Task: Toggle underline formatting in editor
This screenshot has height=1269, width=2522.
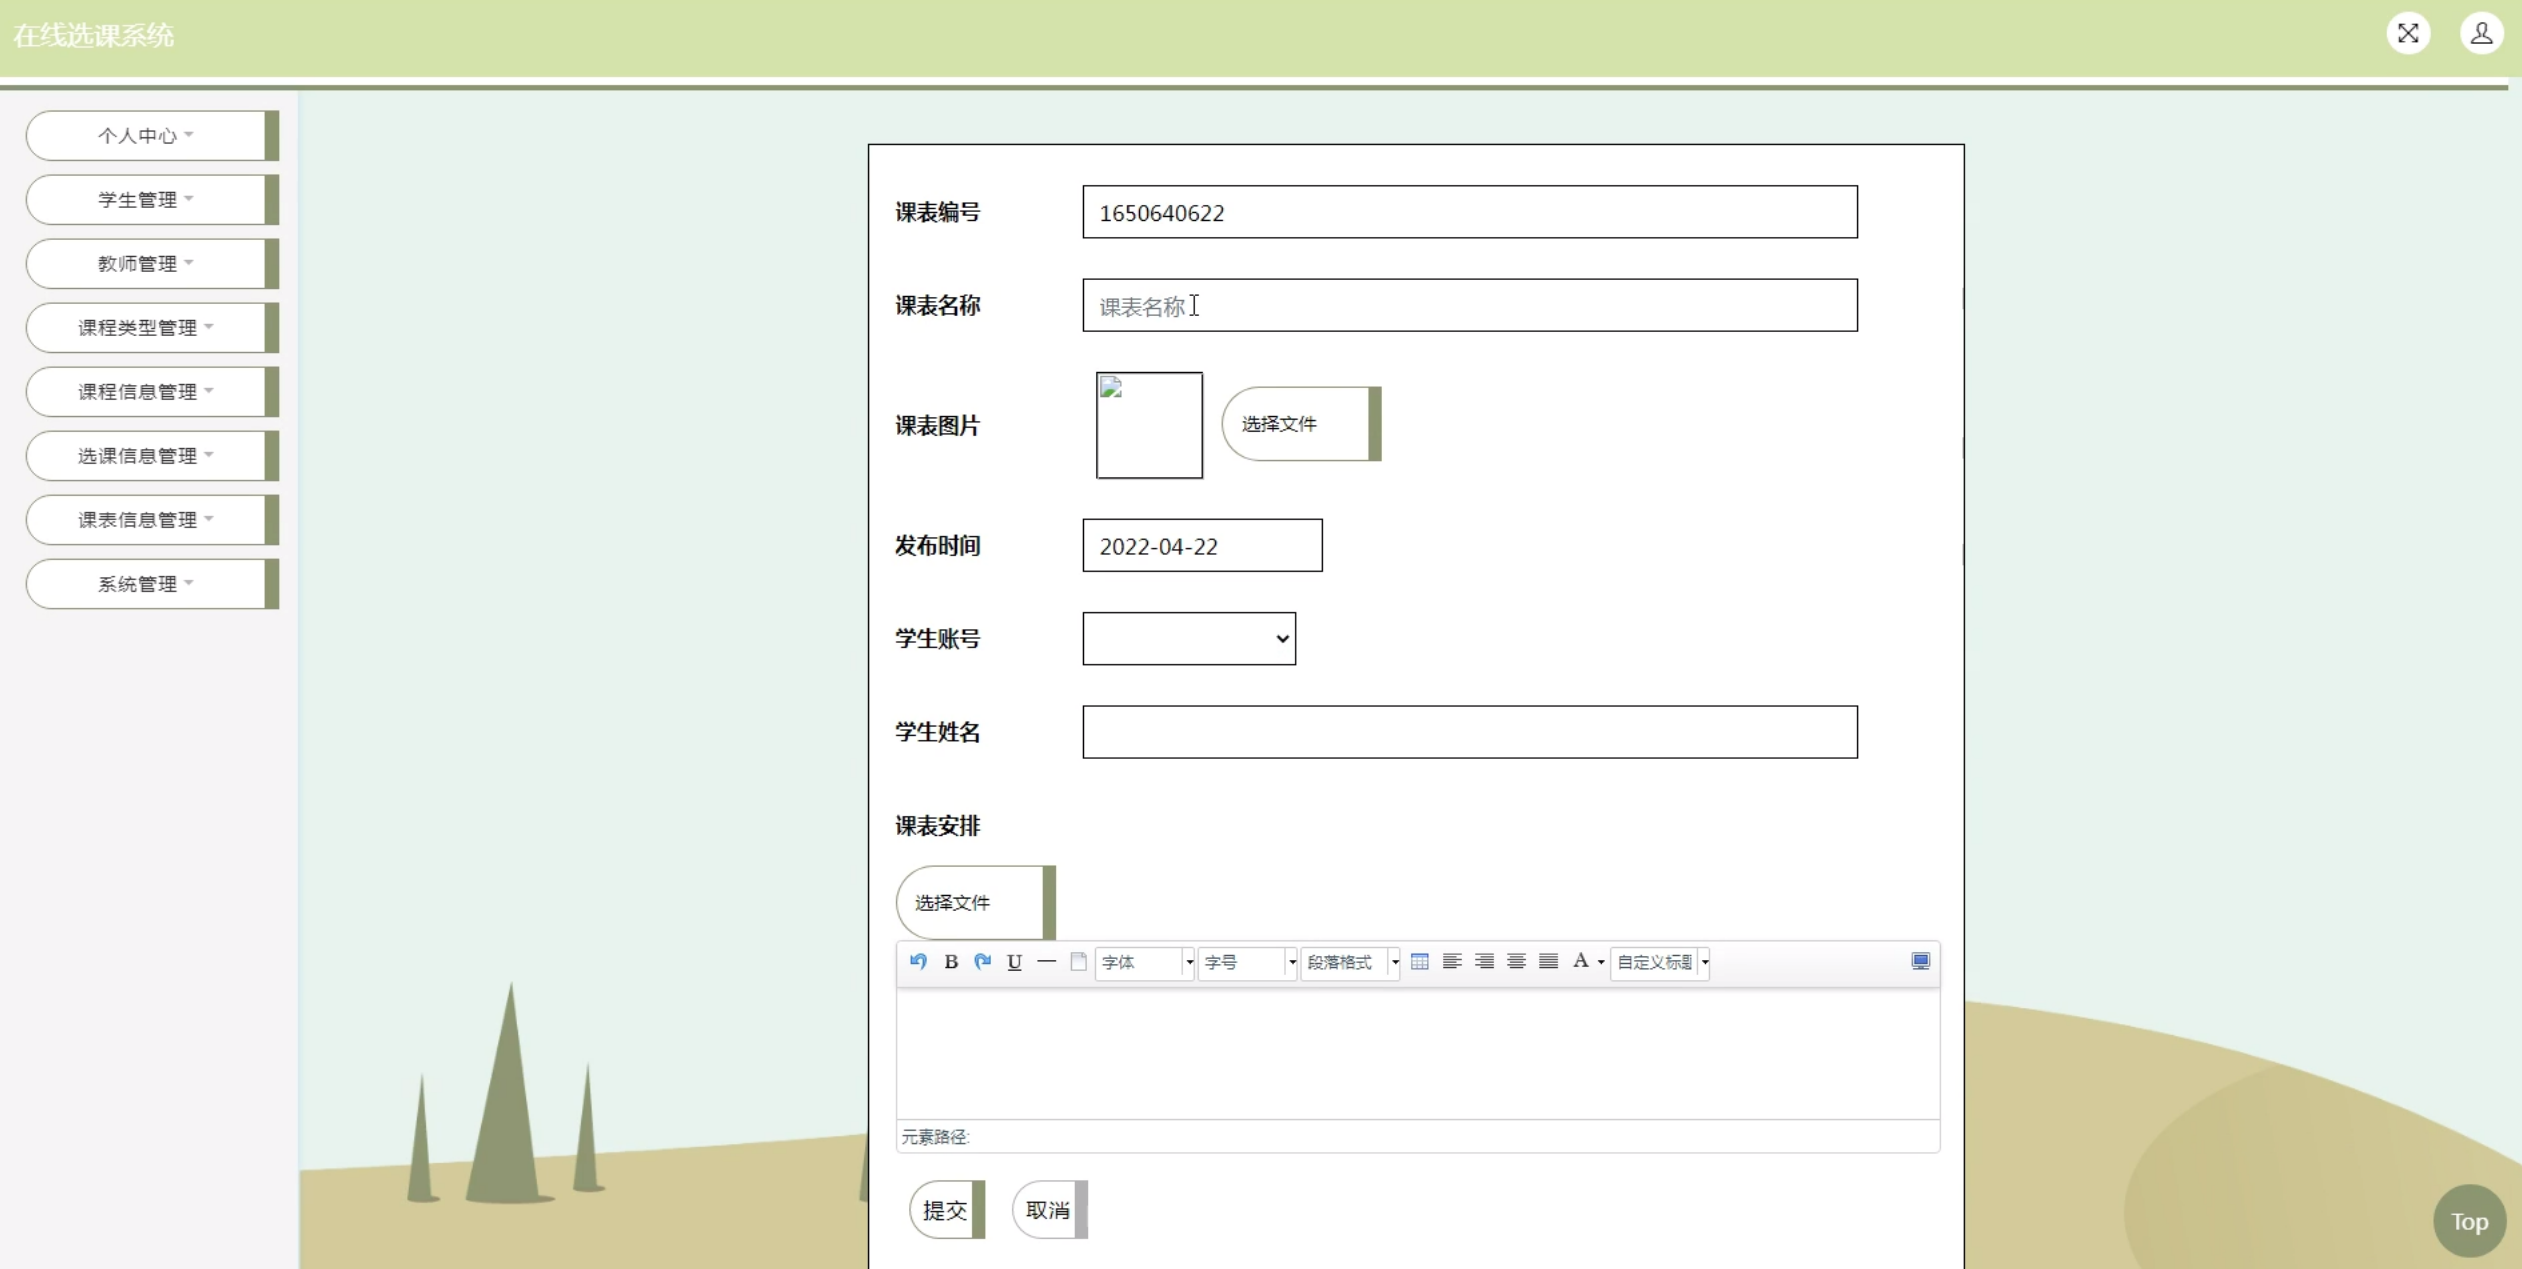Action: tap(1014, 961)
